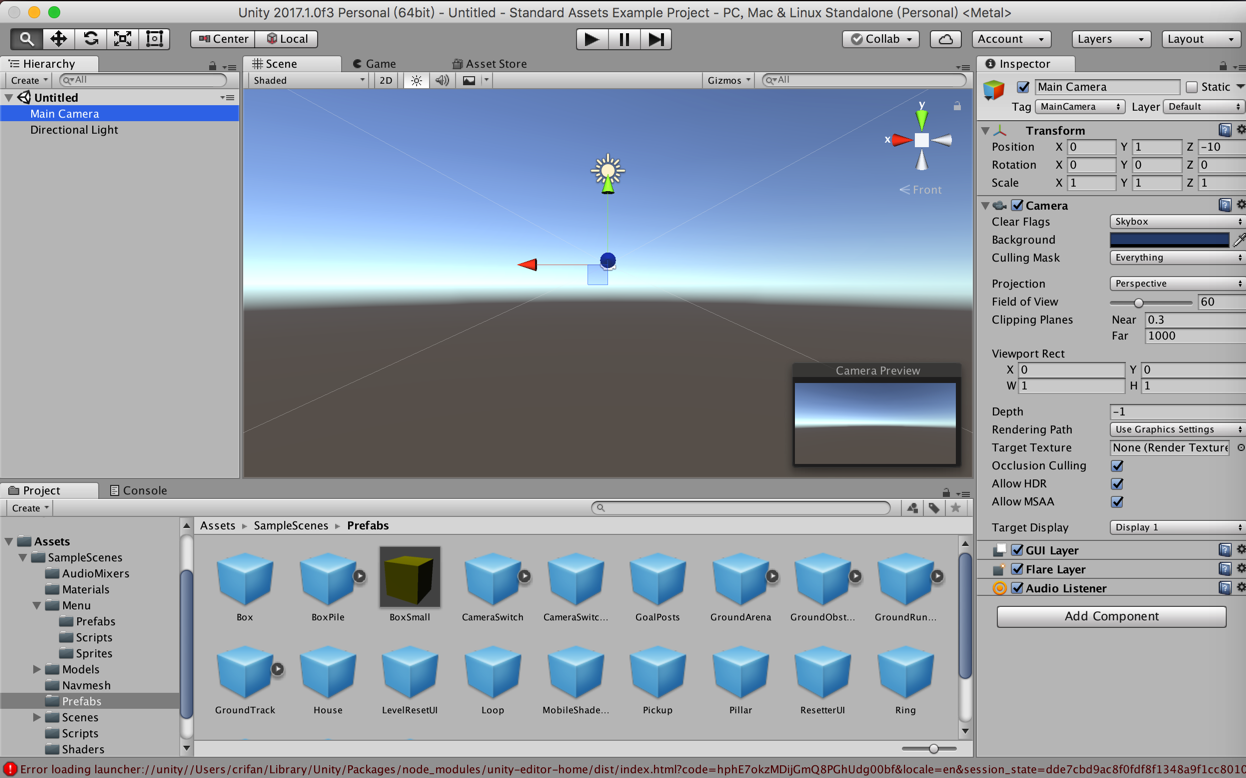Select the Move tool
1246x778 pixels.
click(58, 39)
